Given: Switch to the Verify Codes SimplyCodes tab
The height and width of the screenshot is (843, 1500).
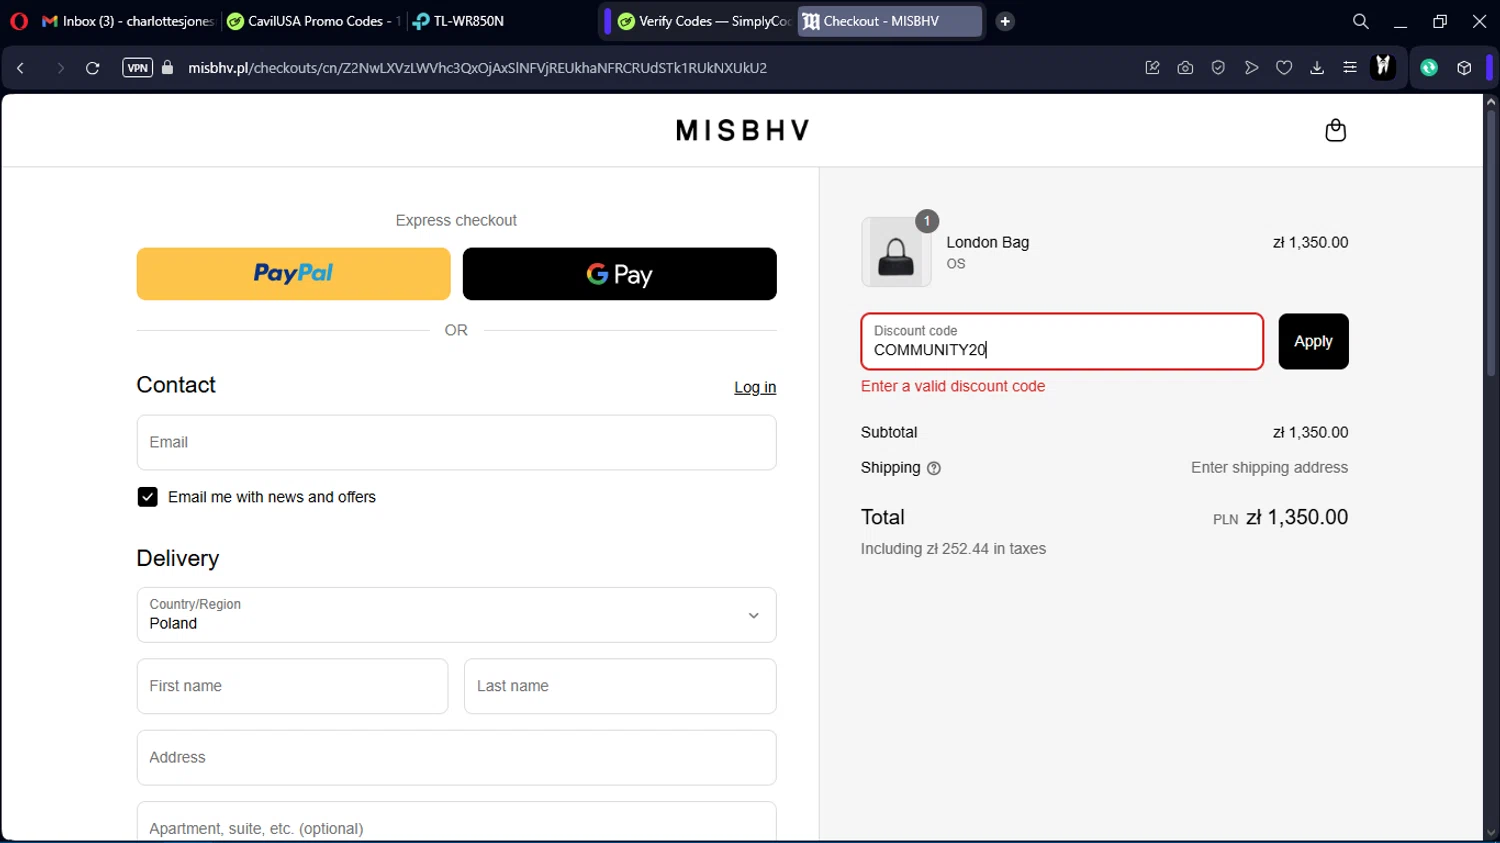Looking at the screenshot, I should coord(704,21).
